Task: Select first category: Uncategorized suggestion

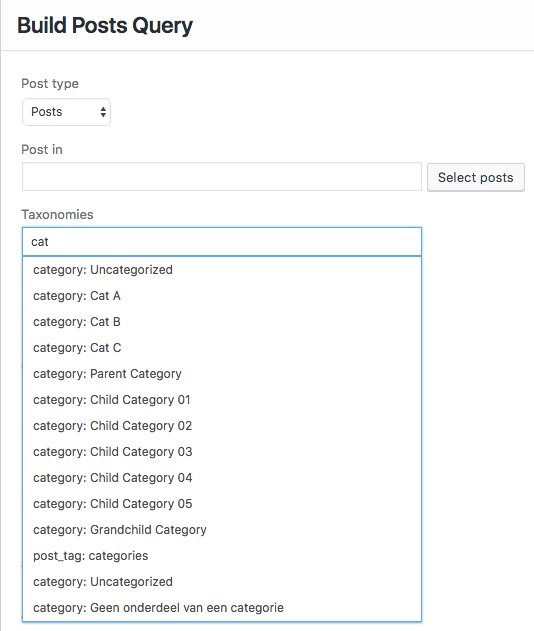Action: (222, 270)
